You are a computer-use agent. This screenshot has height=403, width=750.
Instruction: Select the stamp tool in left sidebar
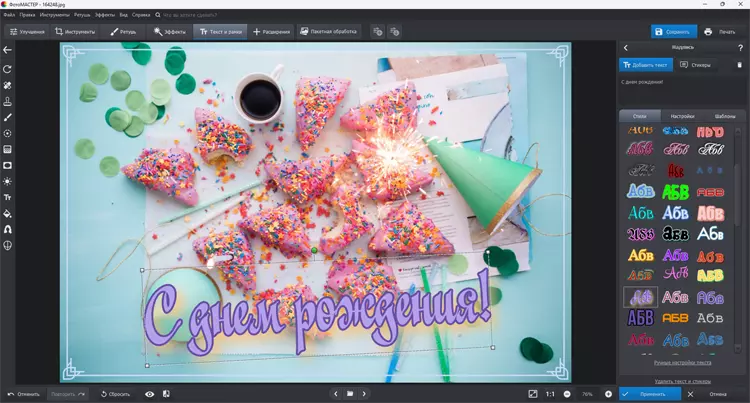point(7,101)
